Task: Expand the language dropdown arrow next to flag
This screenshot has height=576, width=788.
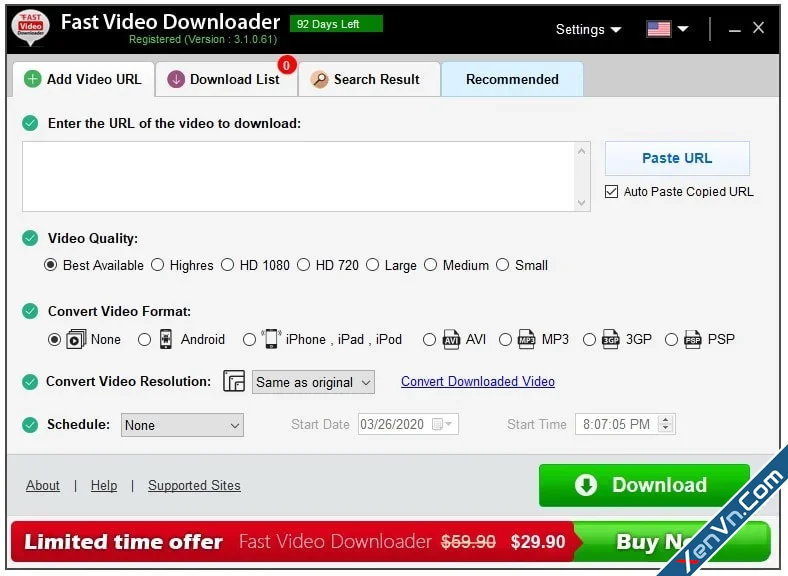Action: click(x=682, y=29)
